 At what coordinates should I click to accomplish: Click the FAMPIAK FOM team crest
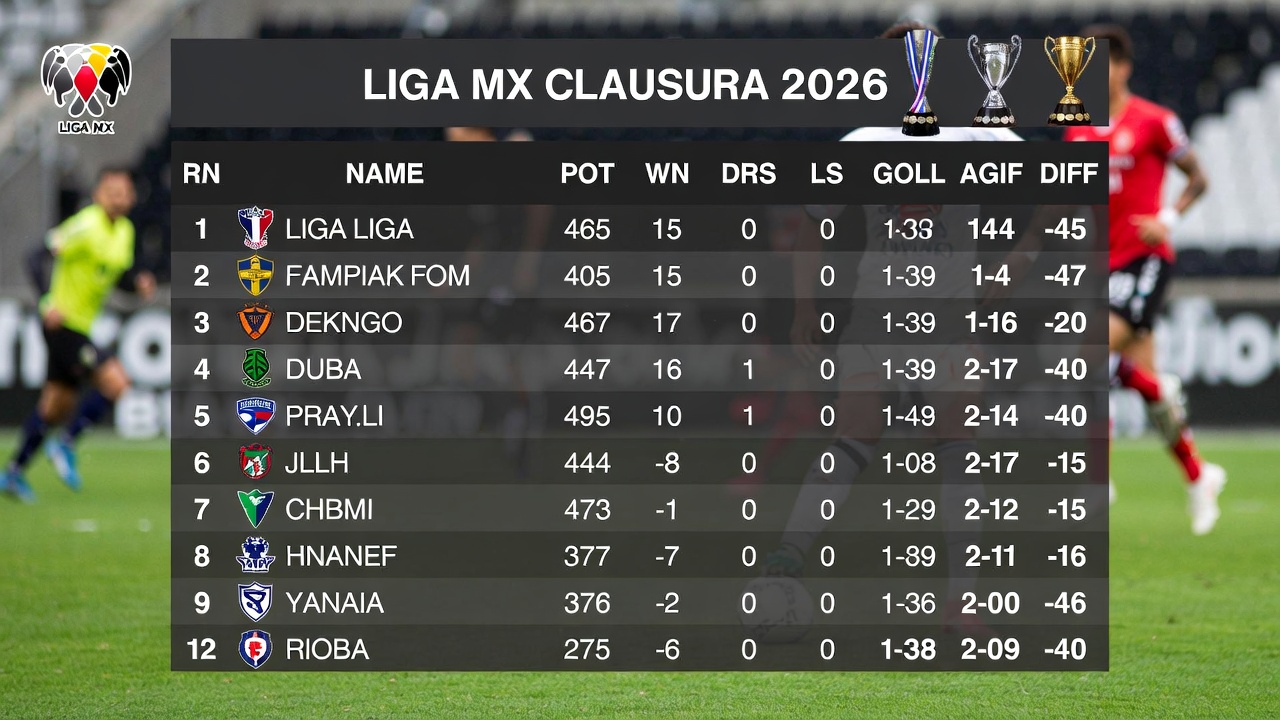(255, 275)
